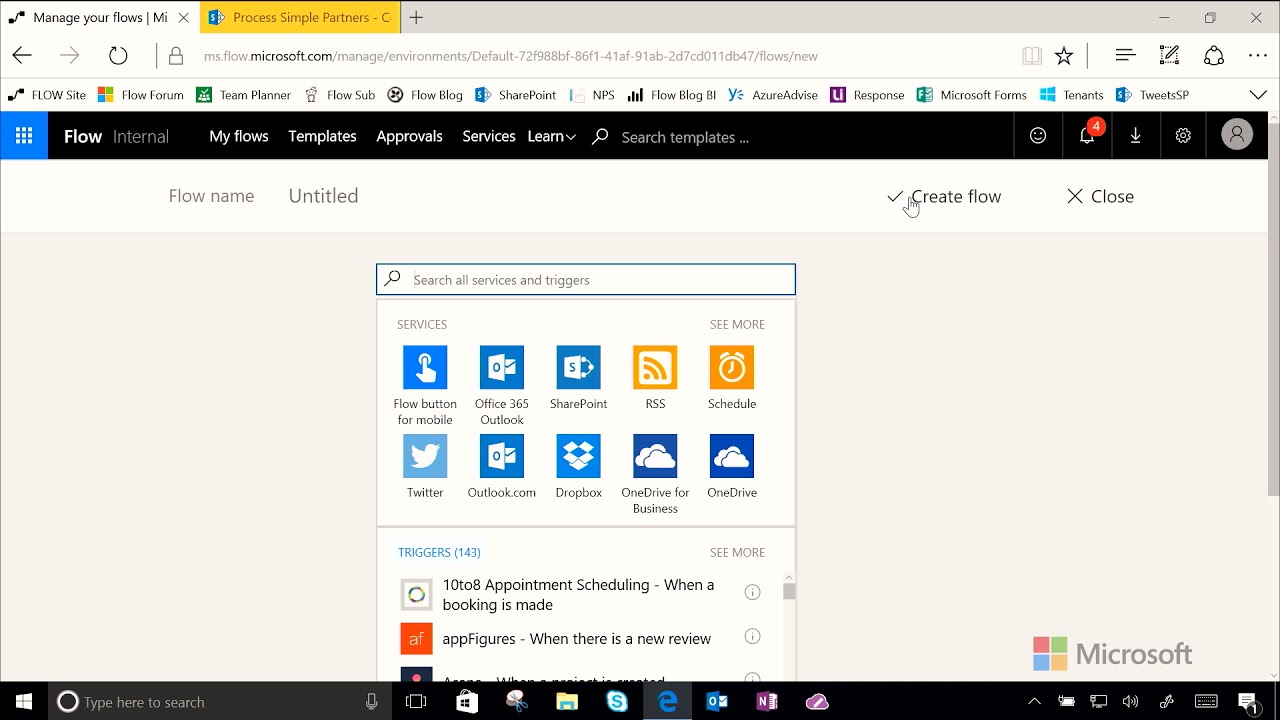See more triggers link
1280x720 pixels.
(737, 552)
